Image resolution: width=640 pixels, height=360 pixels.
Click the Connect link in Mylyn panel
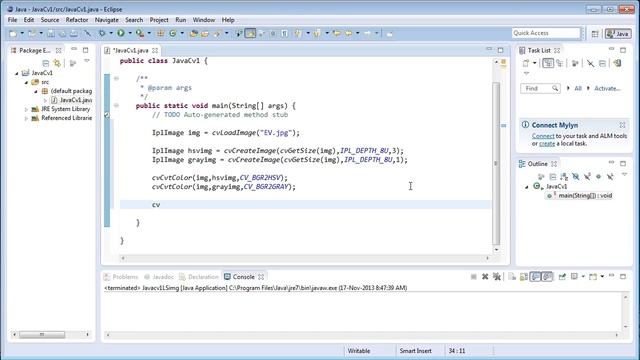pos(543,136)
